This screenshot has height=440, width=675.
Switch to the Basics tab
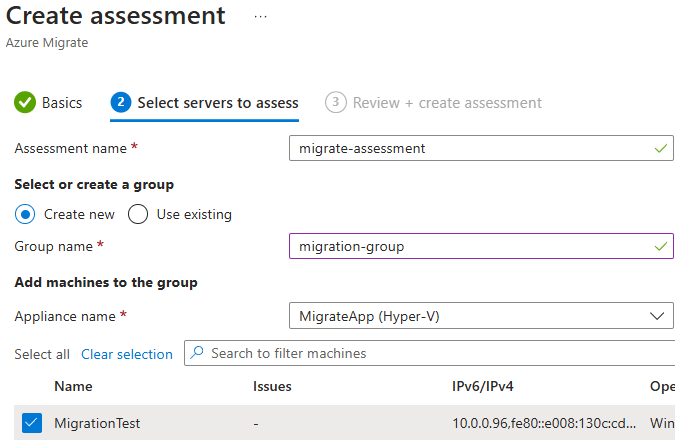62,103
